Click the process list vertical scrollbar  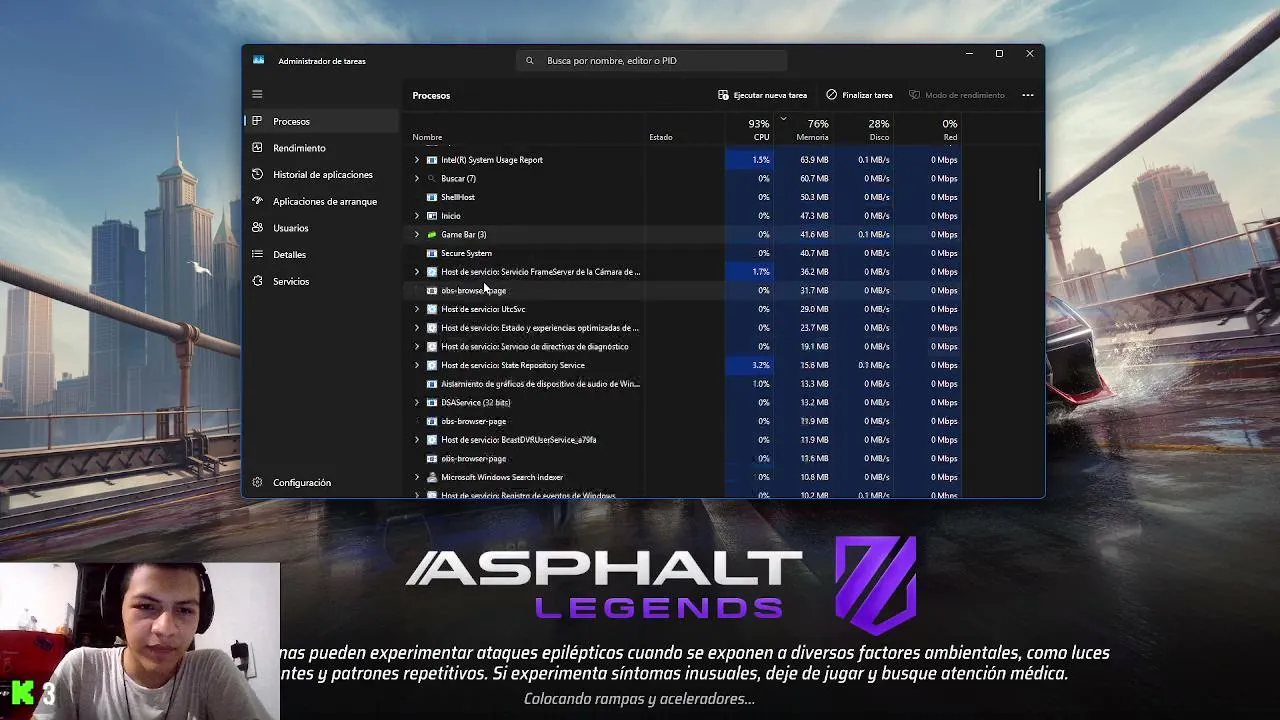pyautogui.click(x=1040, y=184)
